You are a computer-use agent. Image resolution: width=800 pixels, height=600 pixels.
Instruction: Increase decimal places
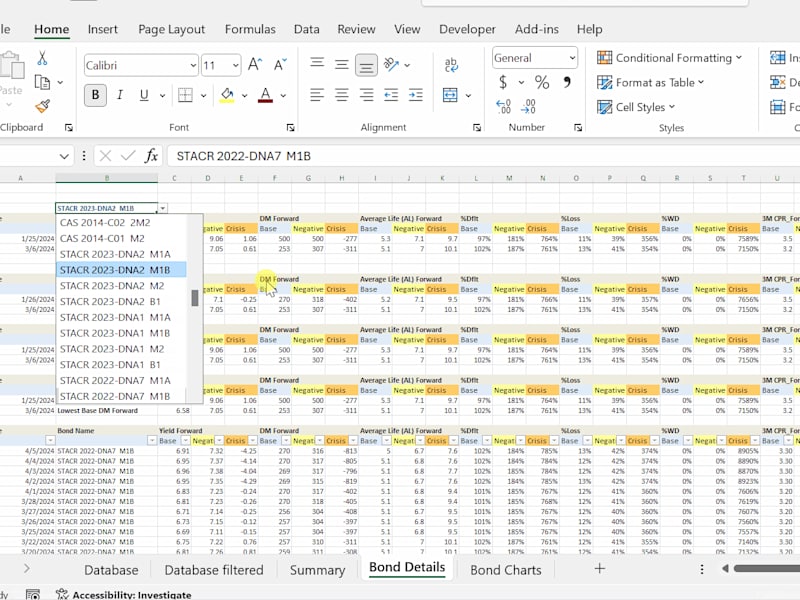(x=503, y=106)
